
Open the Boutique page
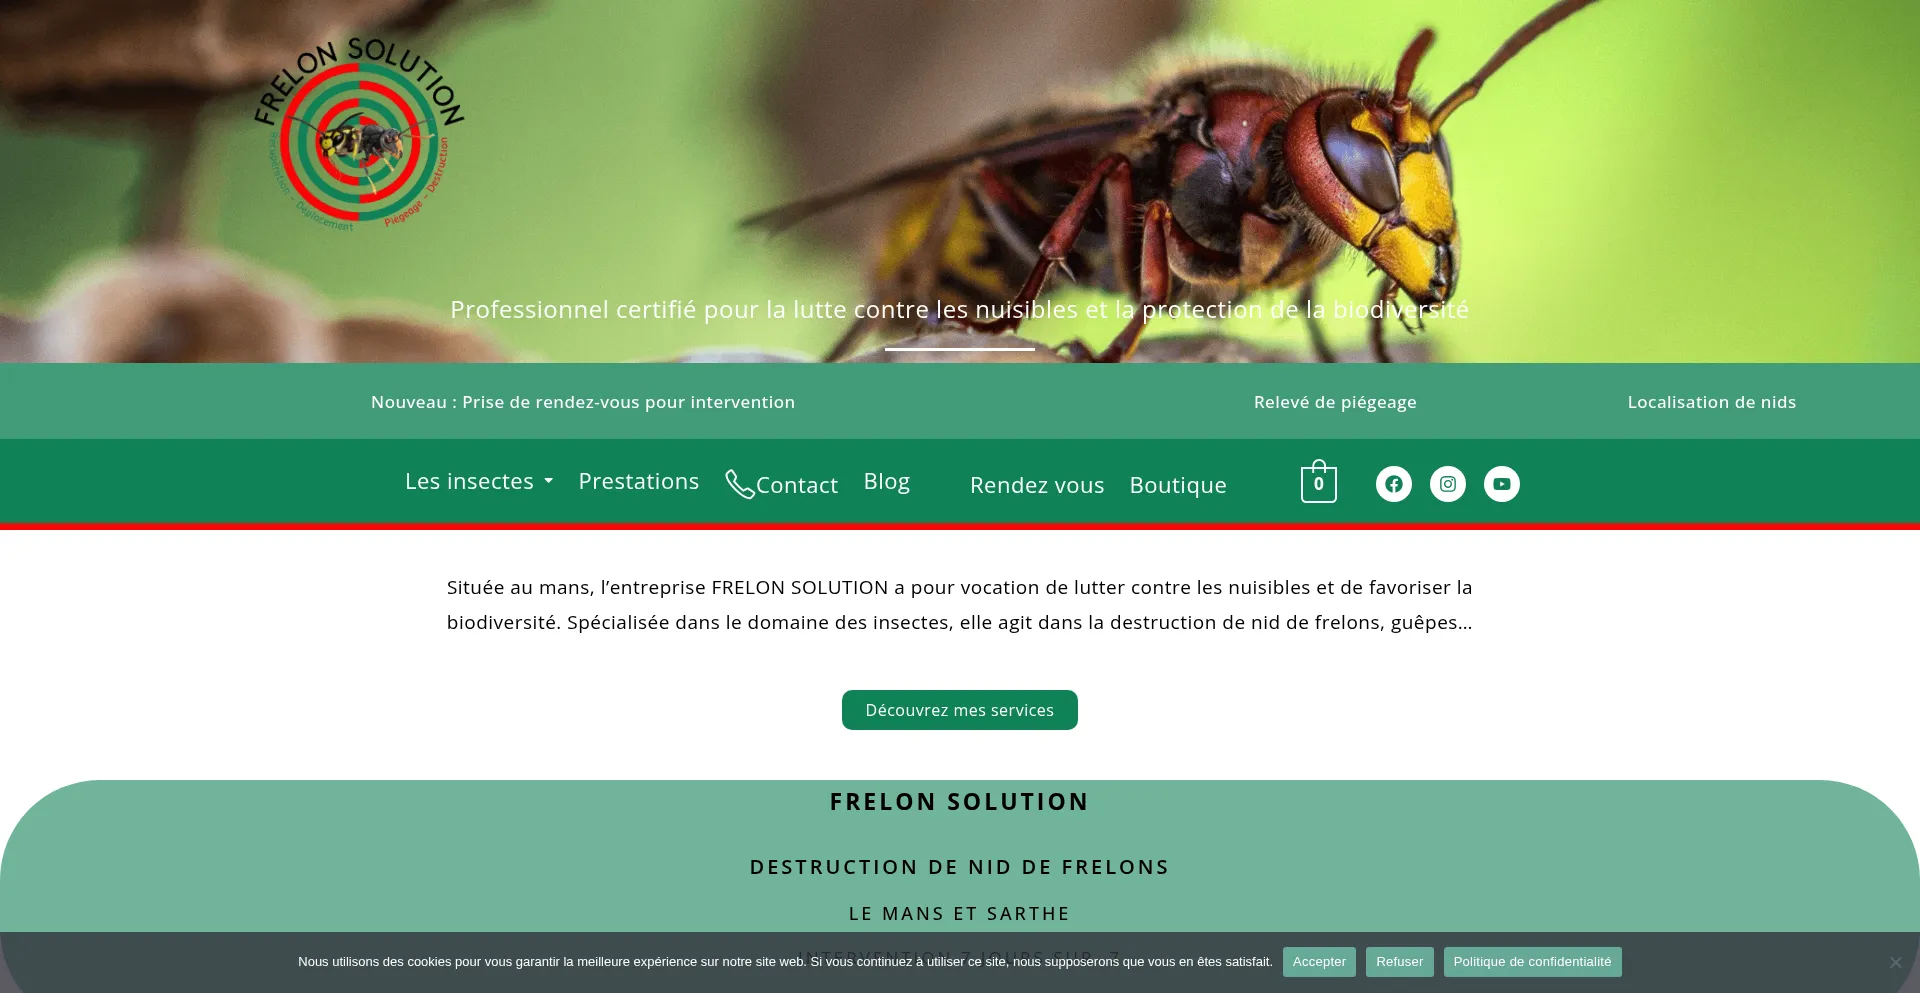1178,485
